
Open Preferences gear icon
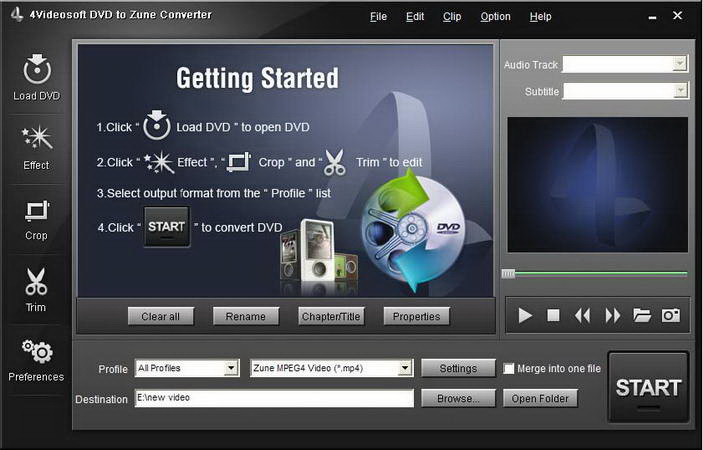click(x=36, y=360)
